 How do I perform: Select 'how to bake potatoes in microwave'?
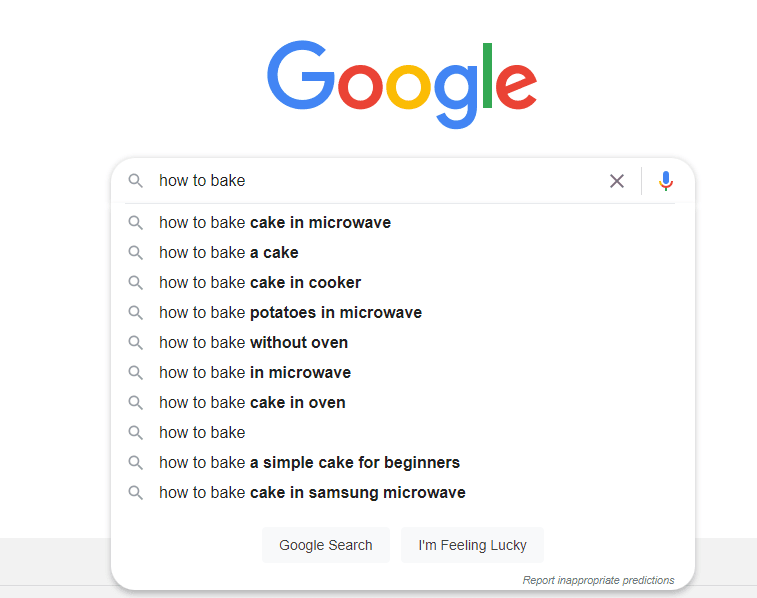pos(403,312)
